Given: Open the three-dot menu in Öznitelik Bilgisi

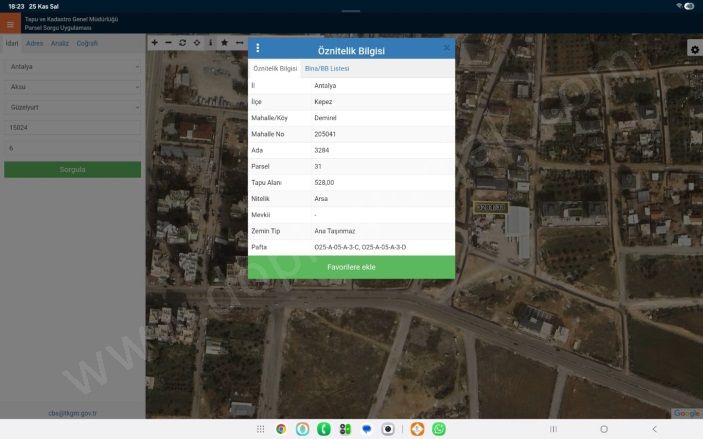Looking at the screenshot, I should click(257, 48).
